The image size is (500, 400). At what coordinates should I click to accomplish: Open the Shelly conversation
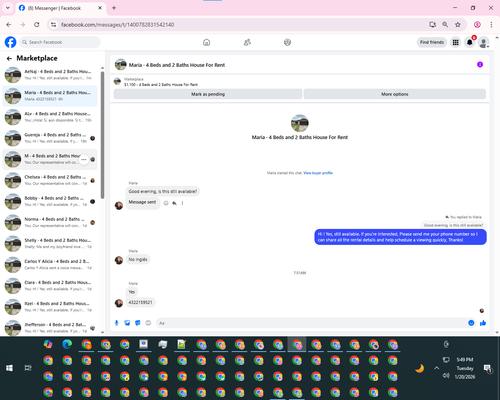[x=50, y=244]
